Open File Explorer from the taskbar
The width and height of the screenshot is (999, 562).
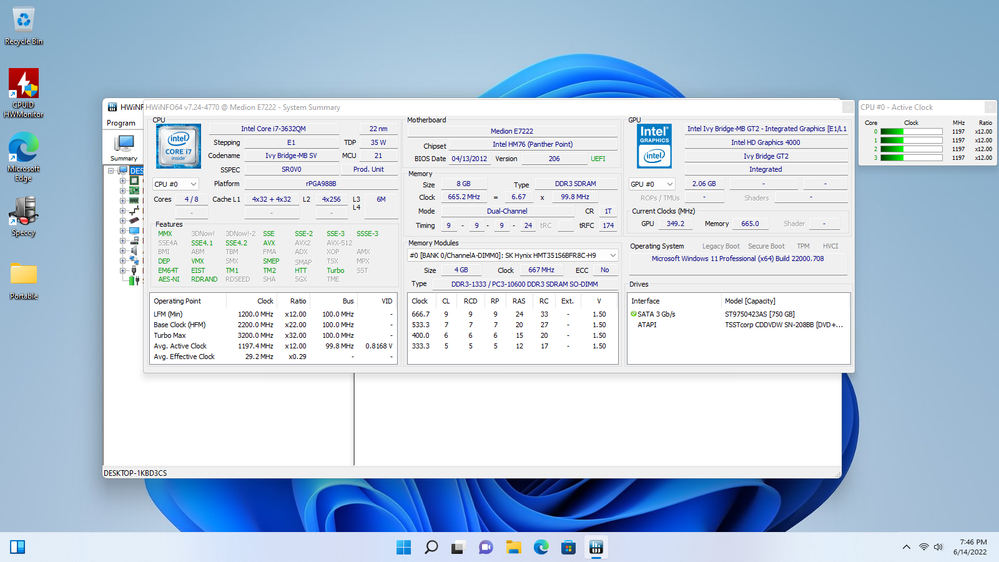click(513, 547)
